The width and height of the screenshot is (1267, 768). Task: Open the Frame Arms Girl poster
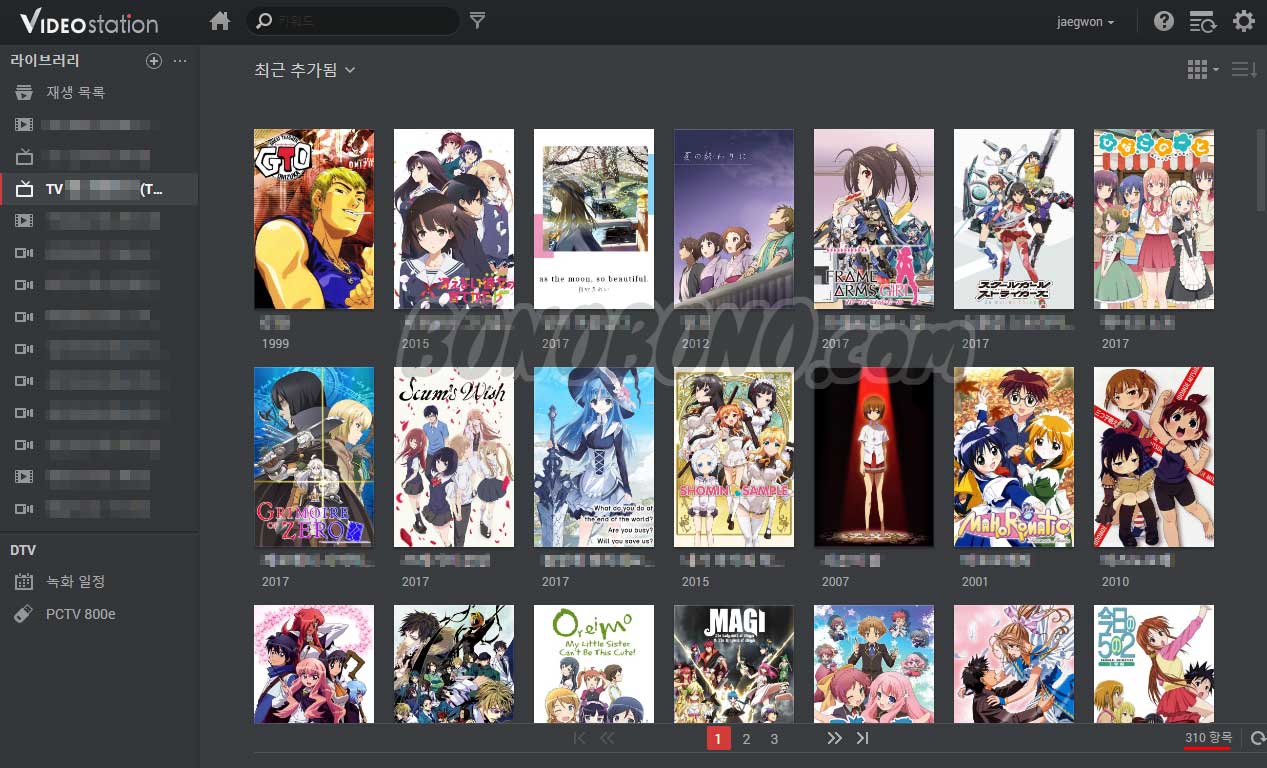[874, 219]
